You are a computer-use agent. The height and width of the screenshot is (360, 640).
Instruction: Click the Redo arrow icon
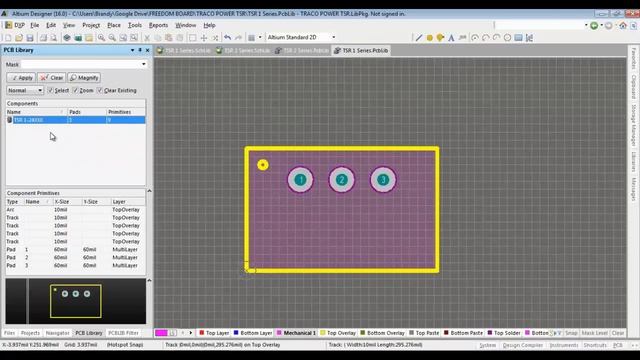tap(238, 38)
